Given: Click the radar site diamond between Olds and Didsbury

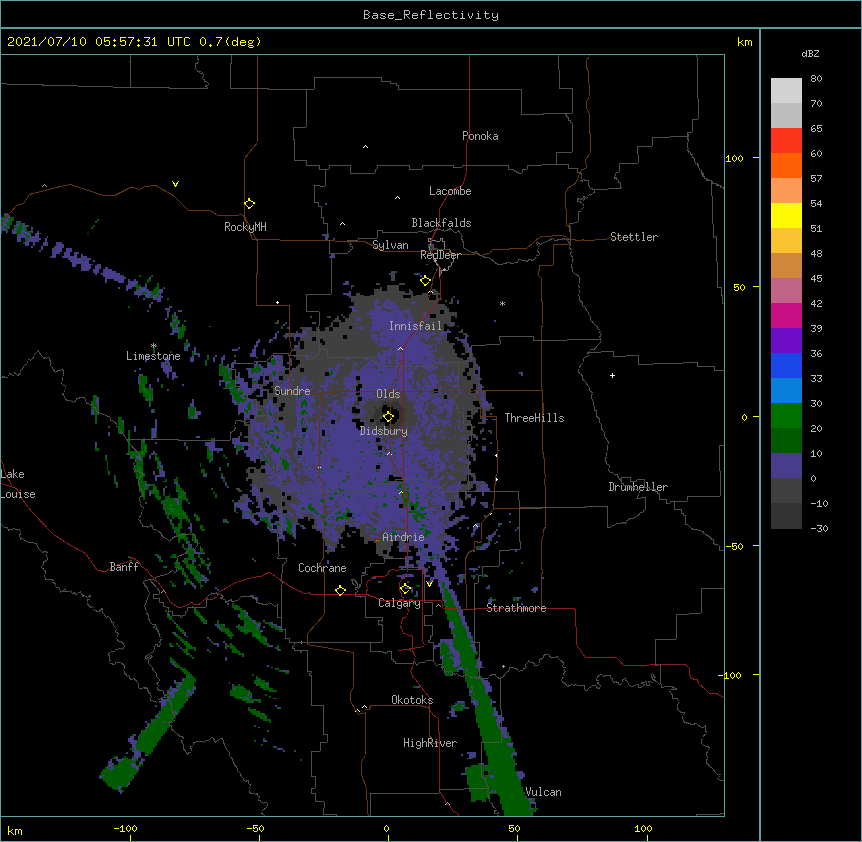Looking at the screenshot, I should [388, 417].
